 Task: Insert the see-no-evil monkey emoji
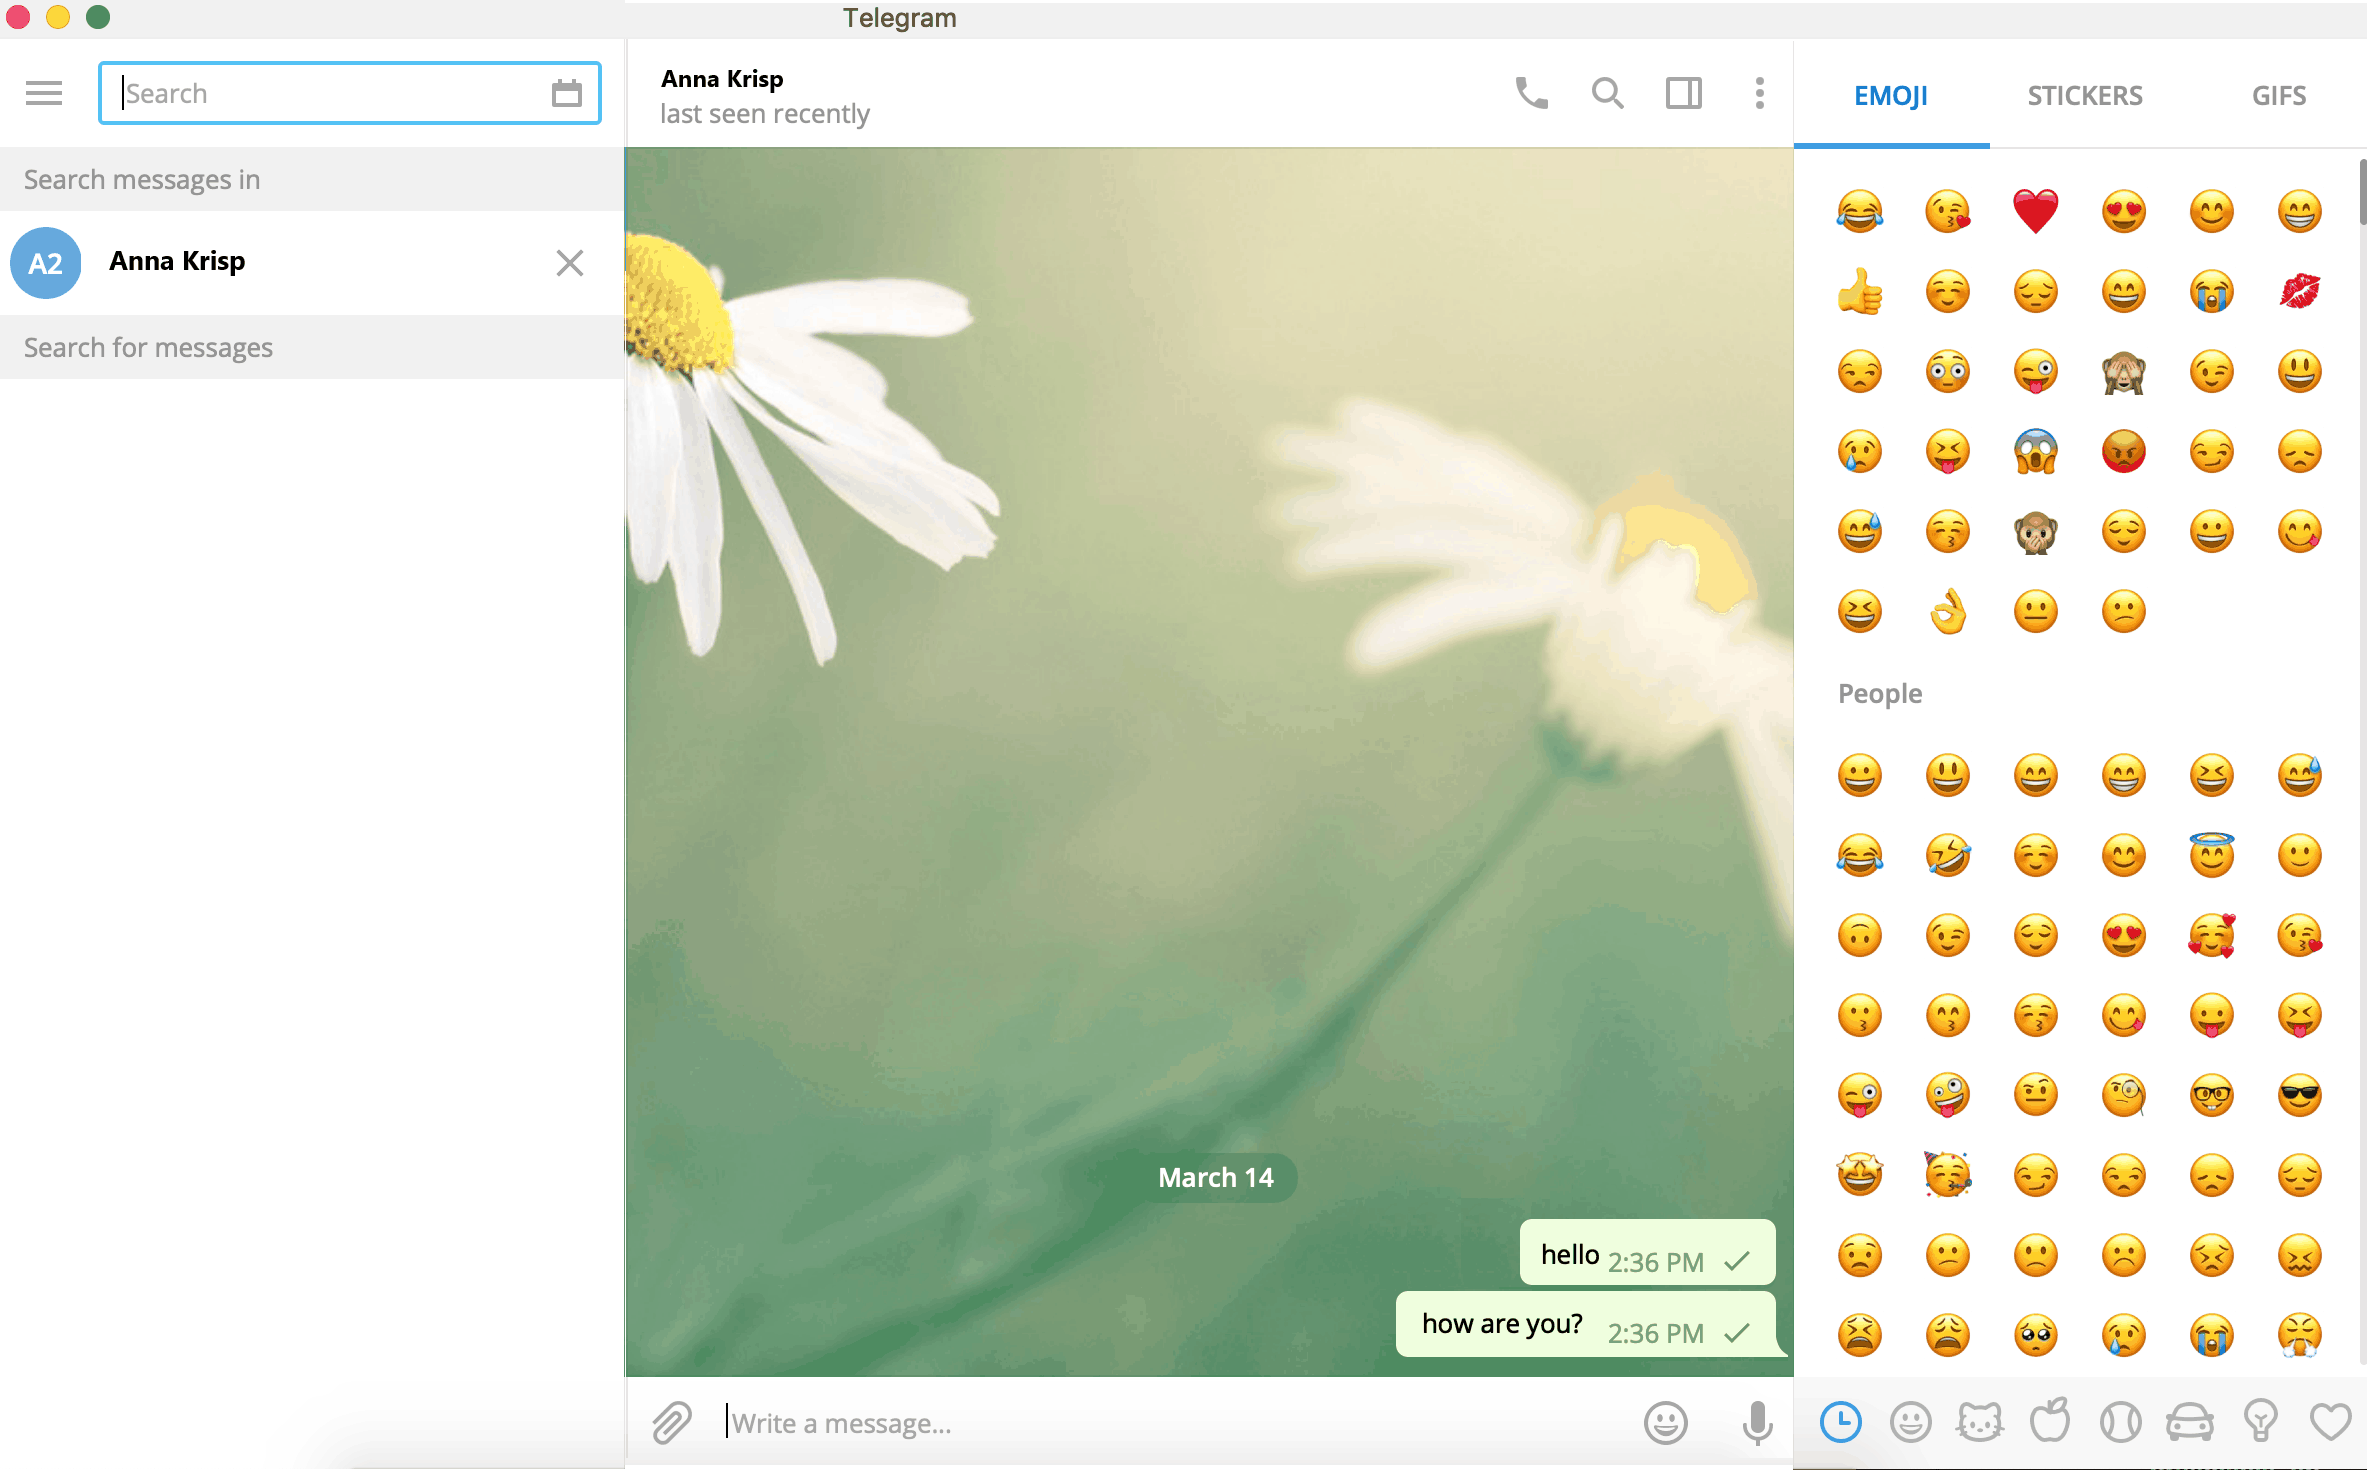tap(2123, 371)
